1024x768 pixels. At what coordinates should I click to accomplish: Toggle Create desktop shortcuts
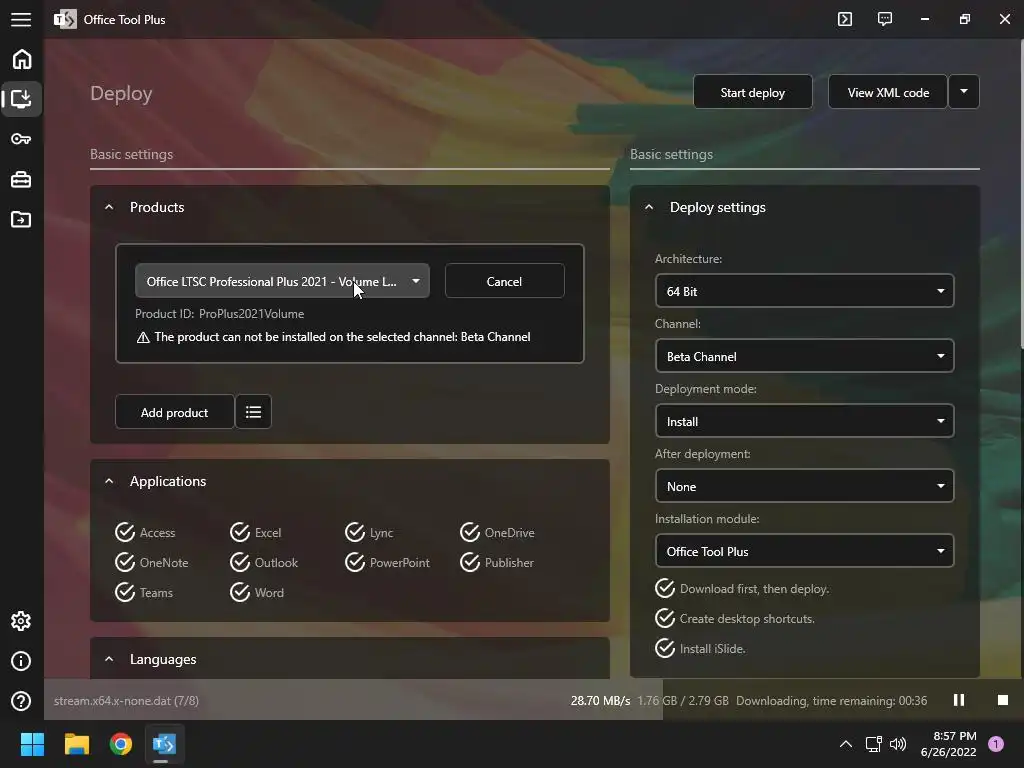(x=735, y=618)
